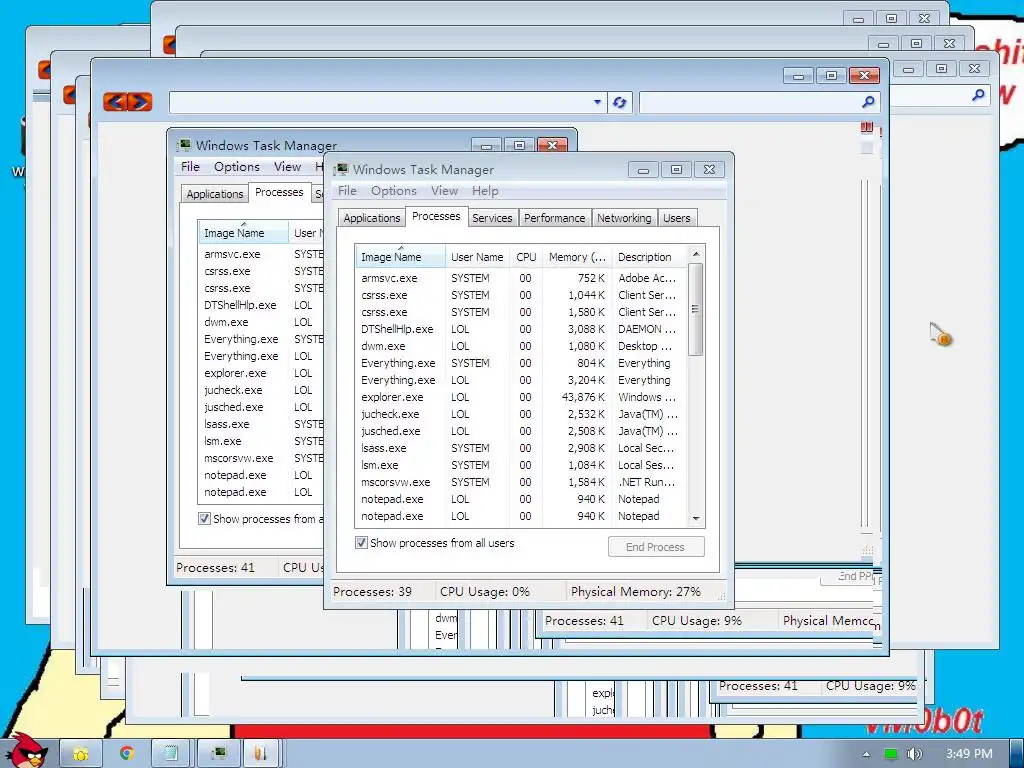Image resolution: width=1024 pixels, height=768 pixels.
Task: Select explorer.exe in the back Task Manager
Action: click(x=261, y=373)
